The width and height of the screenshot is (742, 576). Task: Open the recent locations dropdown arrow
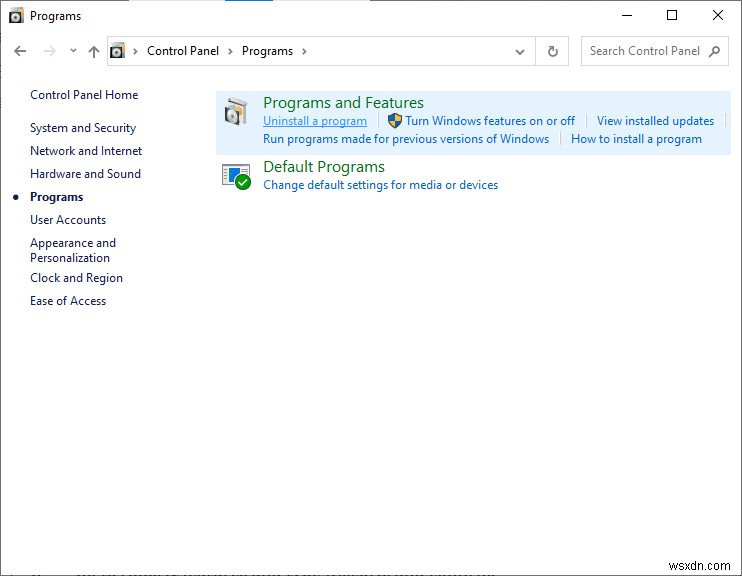pos(73,50)
